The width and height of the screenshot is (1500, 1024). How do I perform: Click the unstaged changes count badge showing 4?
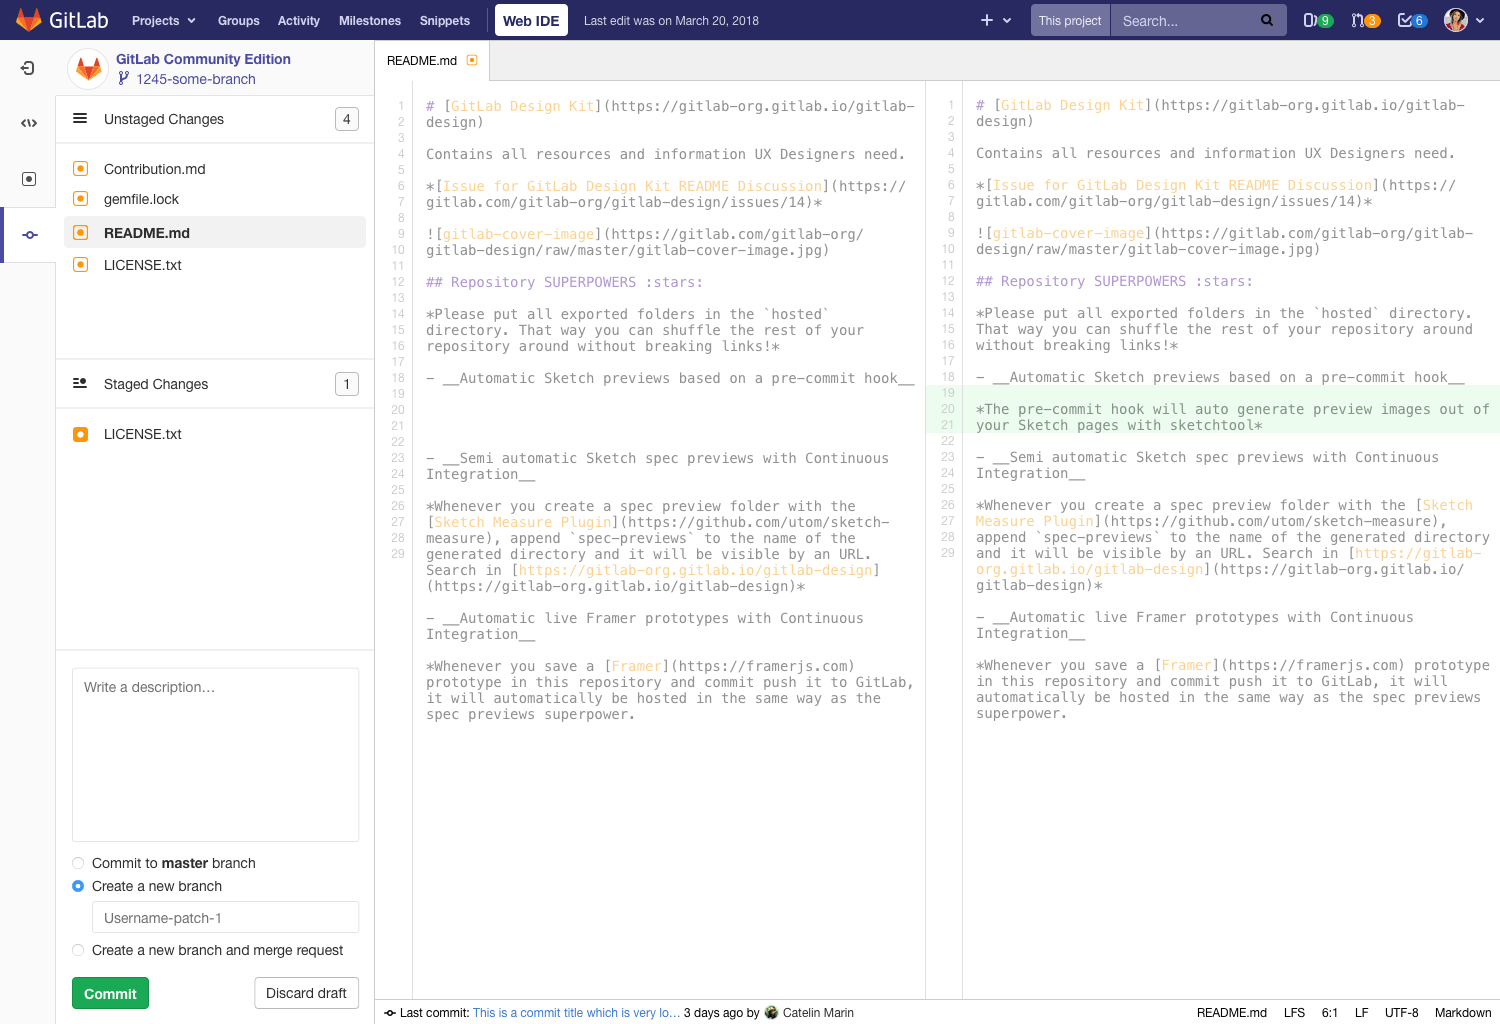(346, 118)
